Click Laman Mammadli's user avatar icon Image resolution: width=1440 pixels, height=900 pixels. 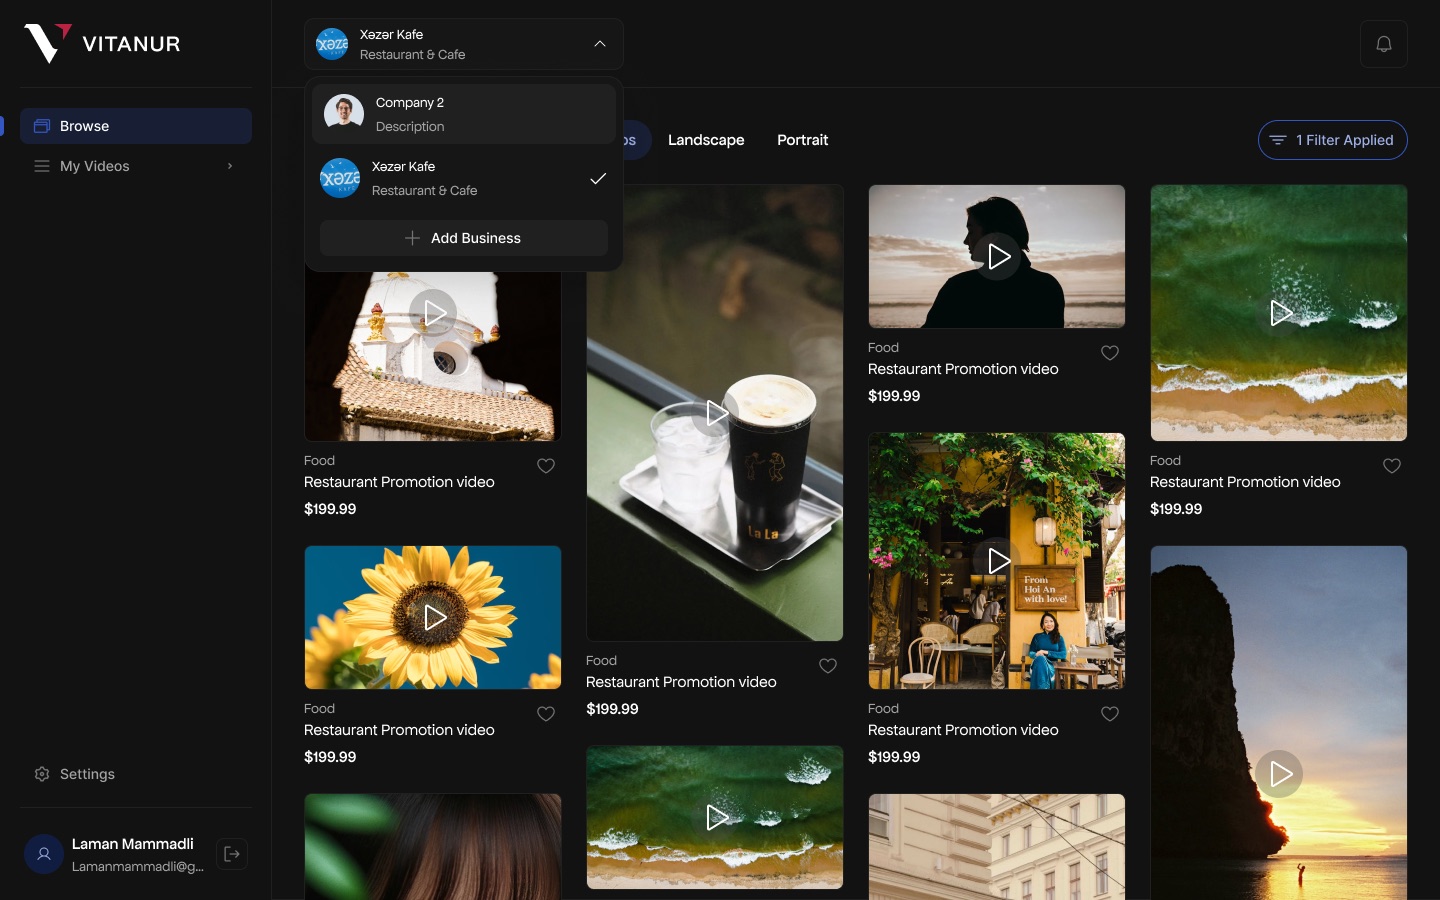point(44,854)
